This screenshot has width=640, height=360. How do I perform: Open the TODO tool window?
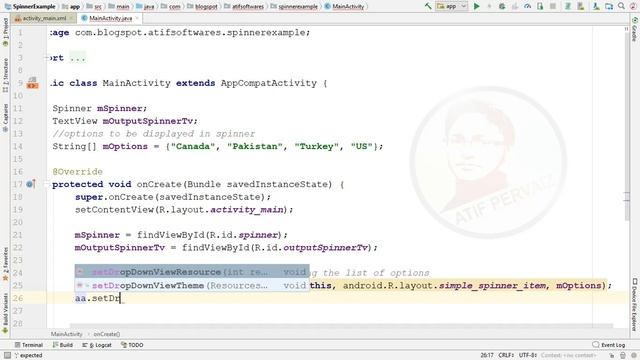click(132, 345)
